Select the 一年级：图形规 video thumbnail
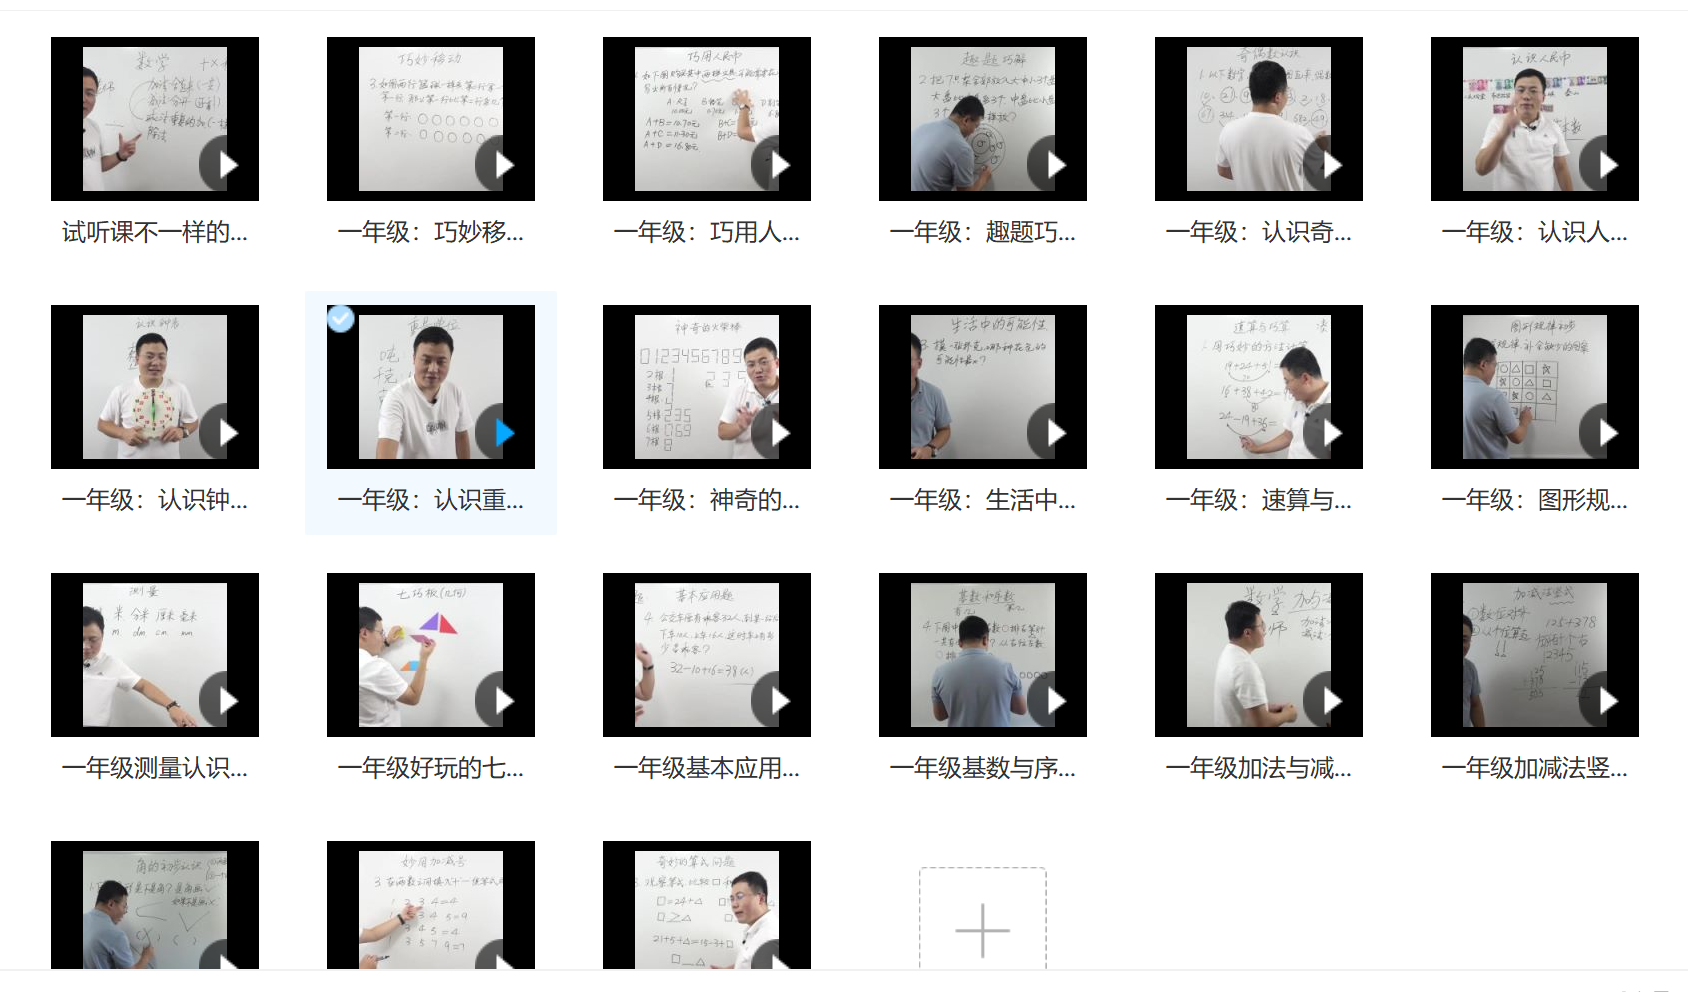This screenshot has width=1688, height=992. pos(1534,387)
